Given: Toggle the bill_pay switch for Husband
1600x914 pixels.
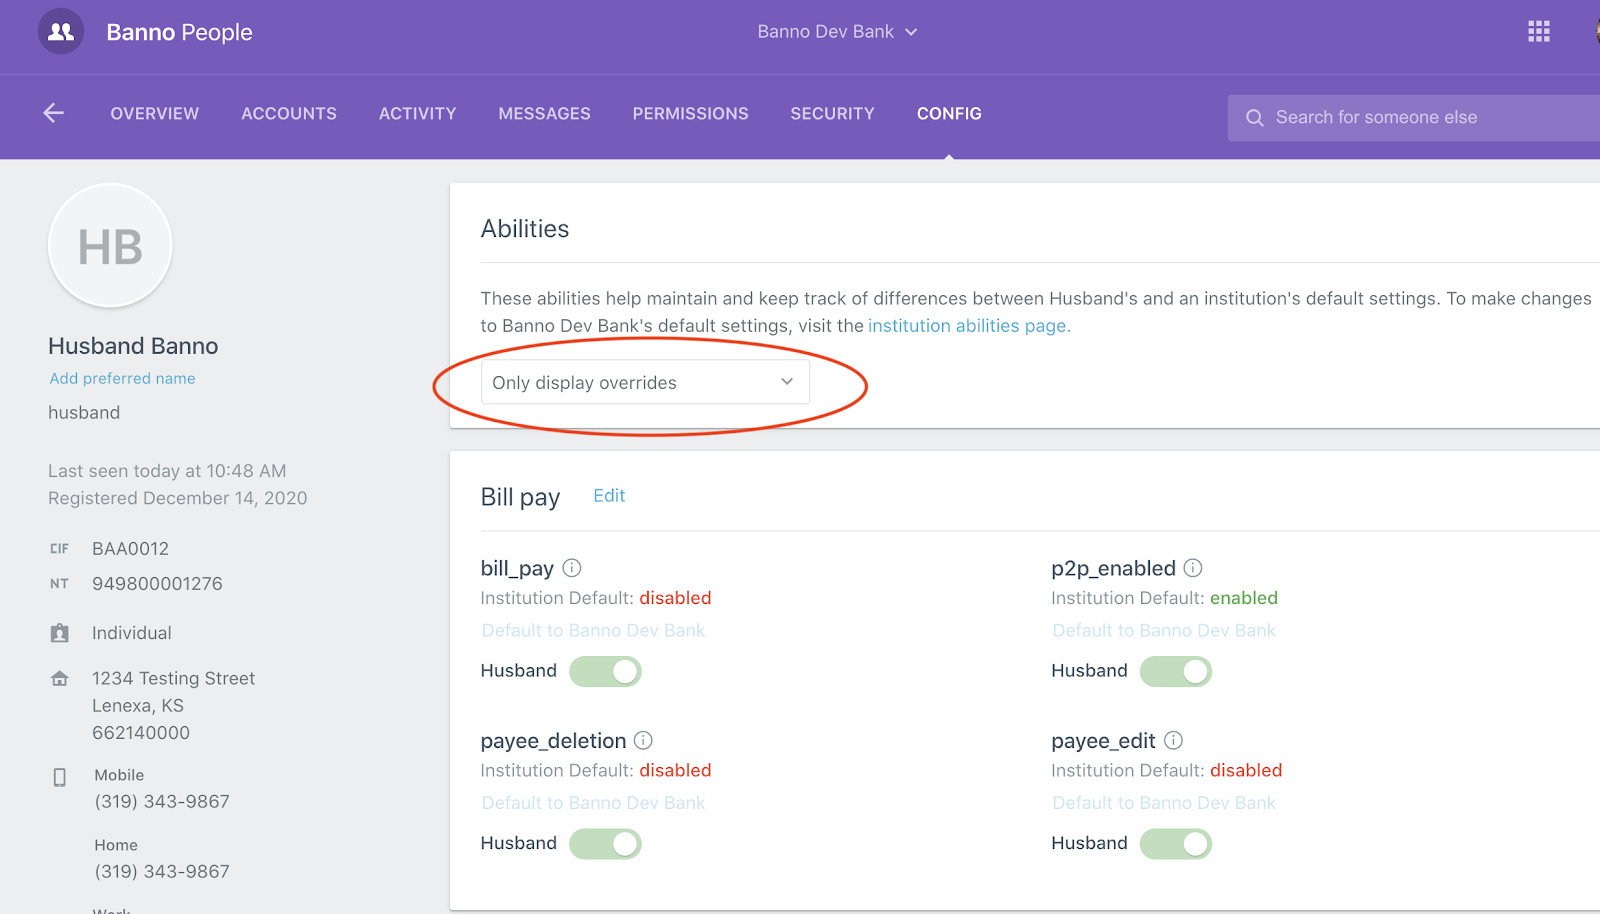Looking at the screenshot, I should [605, 671].
